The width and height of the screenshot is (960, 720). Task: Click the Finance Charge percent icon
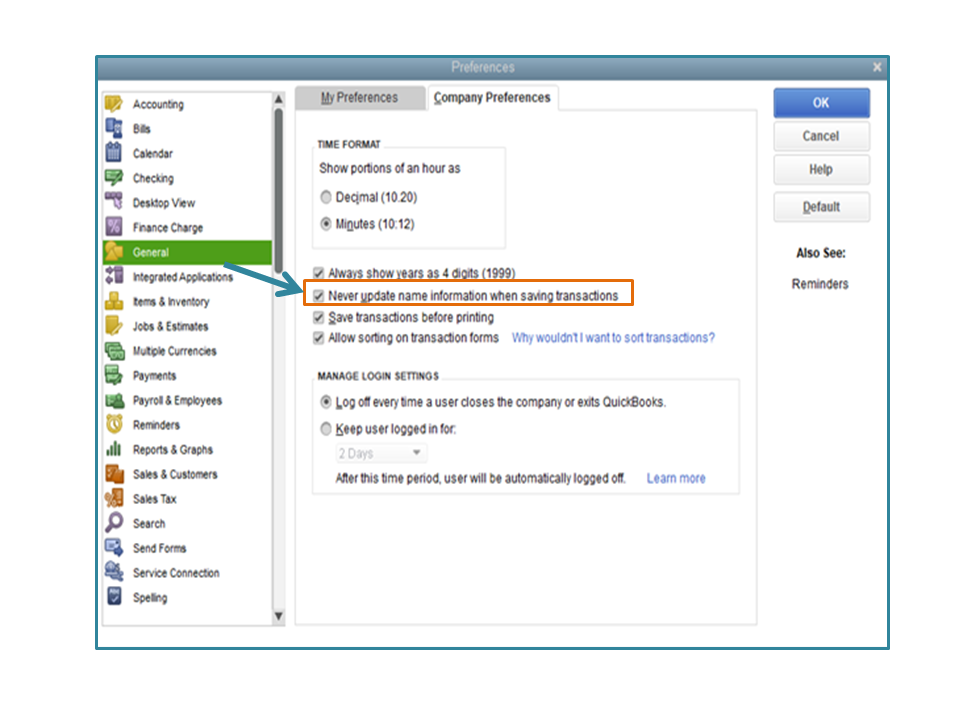113,227
